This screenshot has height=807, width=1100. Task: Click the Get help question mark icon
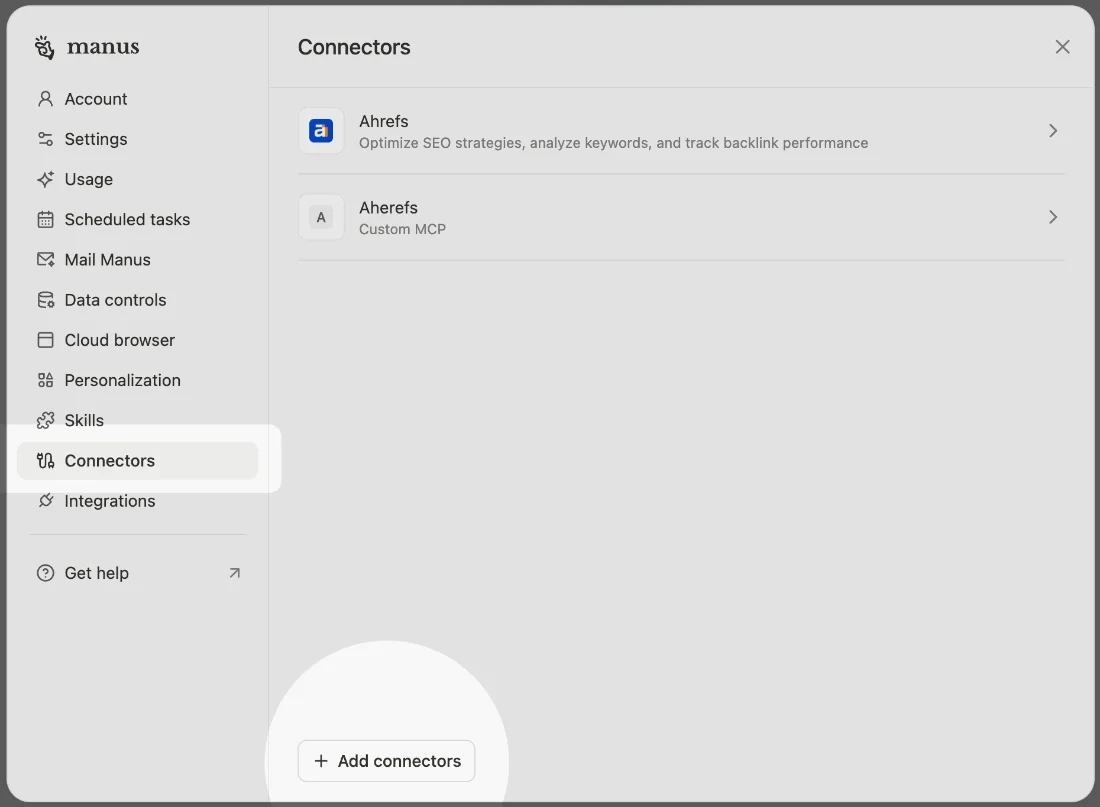(x=46, y=573)
